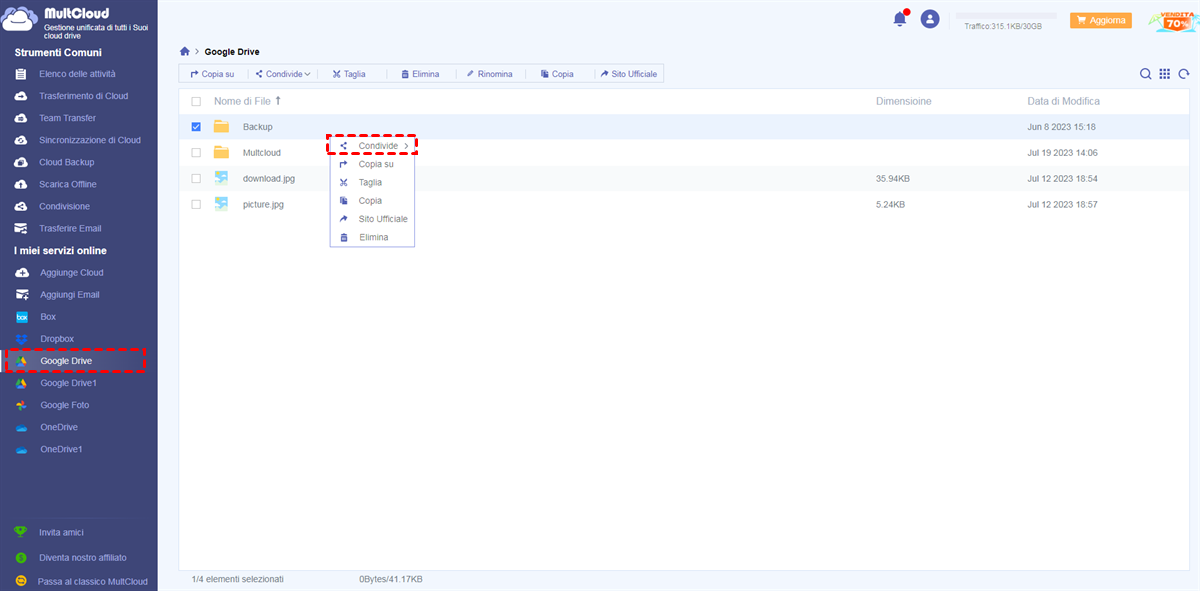Click the traffic usage progress bar
The width and height of the screenshot is (1200, 591).
(x=1006, y=17)
